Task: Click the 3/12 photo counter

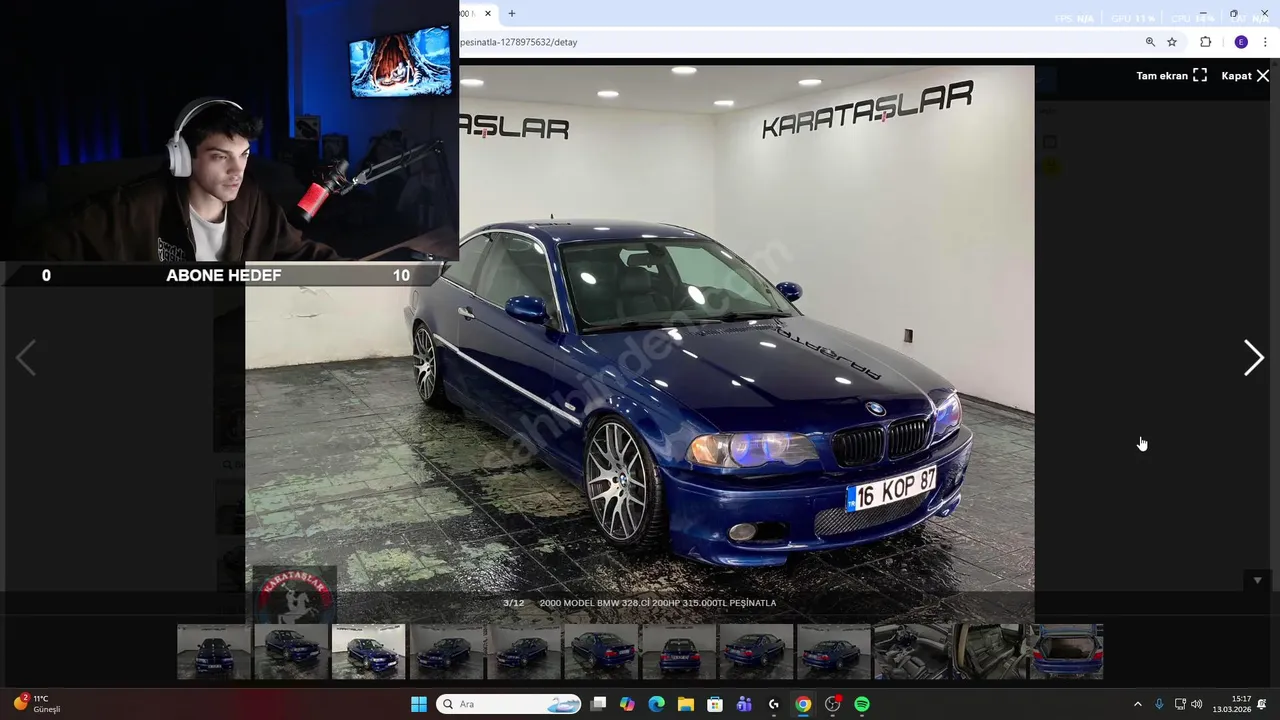Action: click(x=513, y=603)
